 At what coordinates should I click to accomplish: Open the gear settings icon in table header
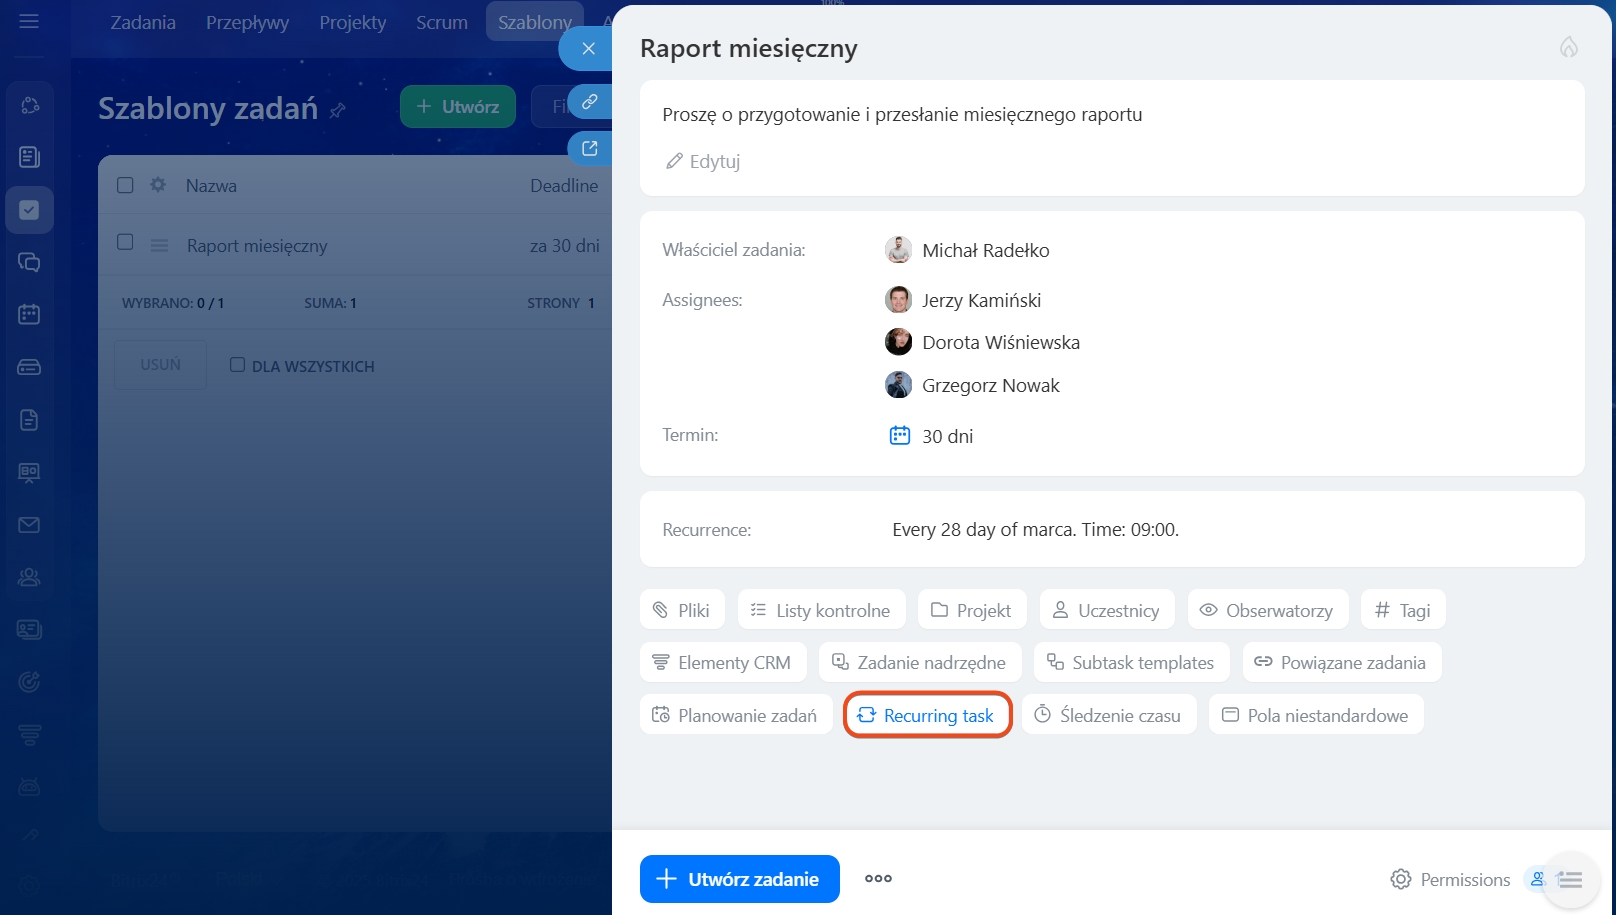pos(158,185)
